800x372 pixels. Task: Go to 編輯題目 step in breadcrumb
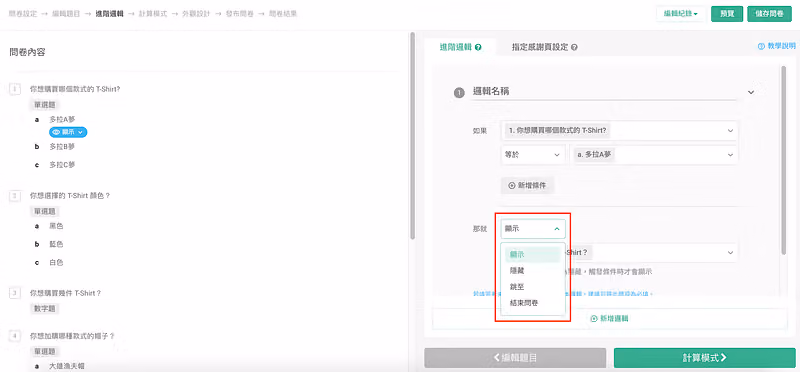pyautogui.click(x=66, y=14)
